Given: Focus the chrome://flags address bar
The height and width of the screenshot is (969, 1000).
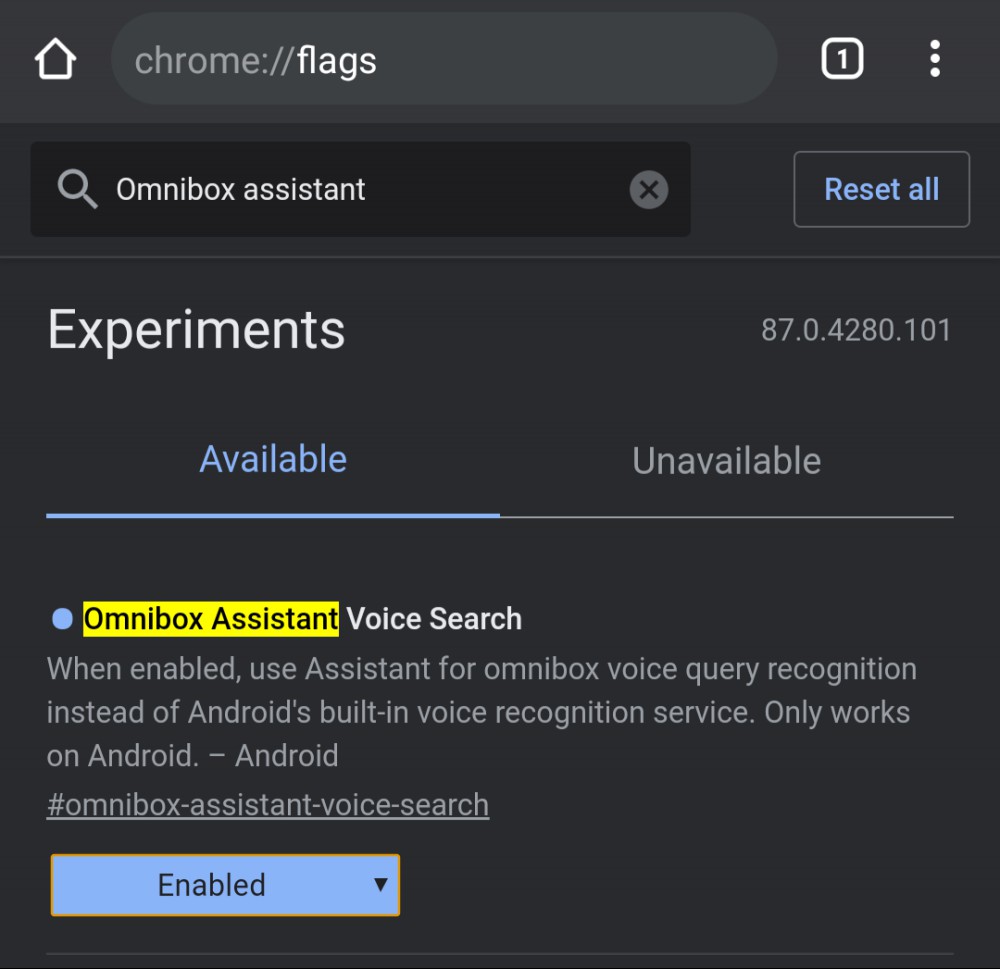Looking at the screenshot, I should tap(444, 59).
